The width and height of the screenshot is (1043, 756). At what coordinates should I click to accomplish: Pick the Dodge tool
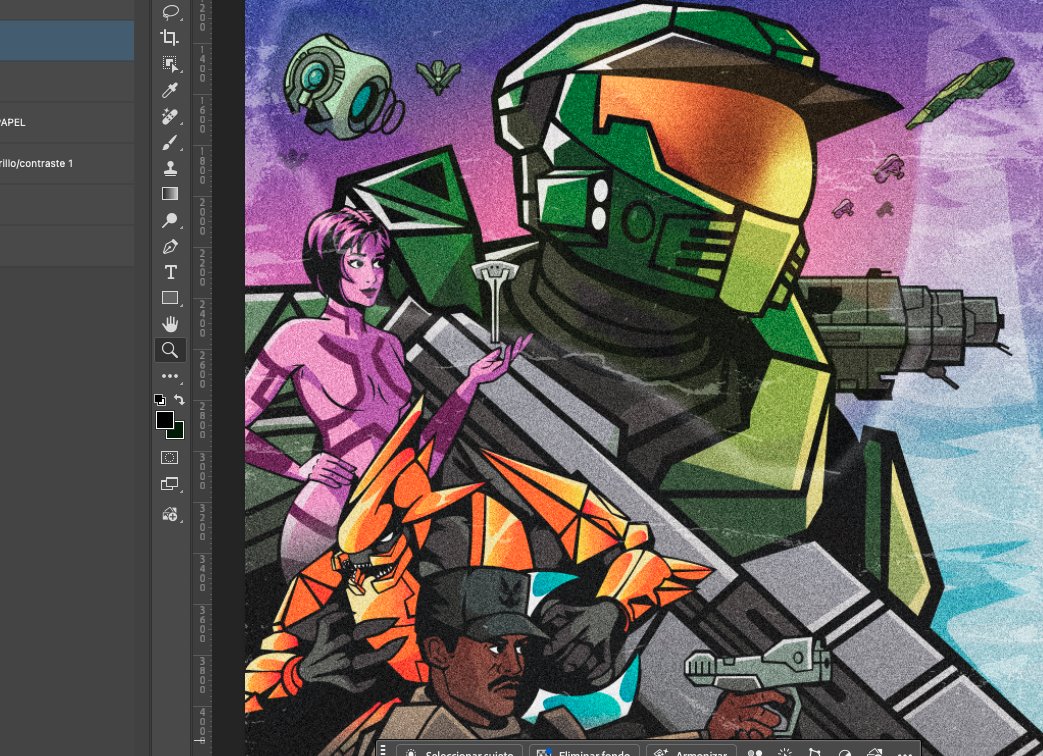pyautogui.click(x=170, y=220)
